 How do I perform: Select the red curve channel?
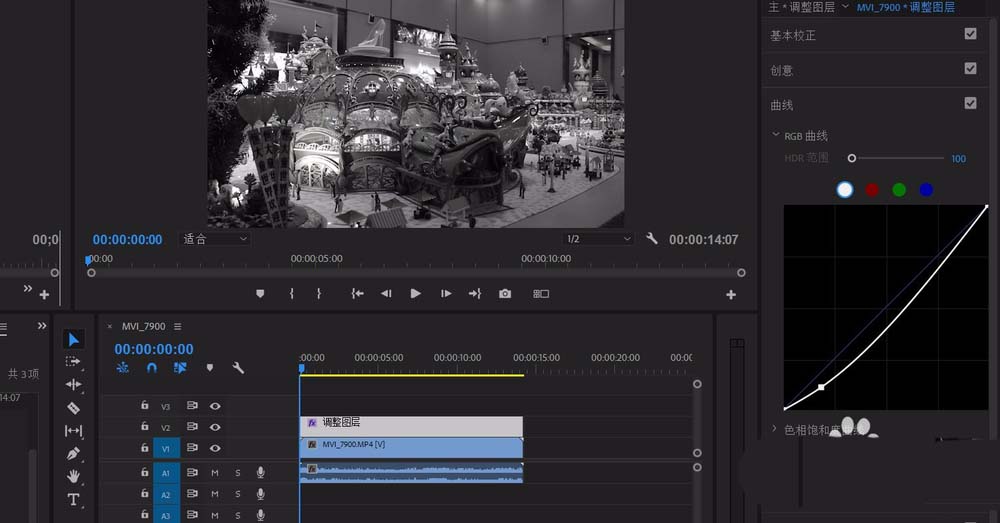coord(872,189)
